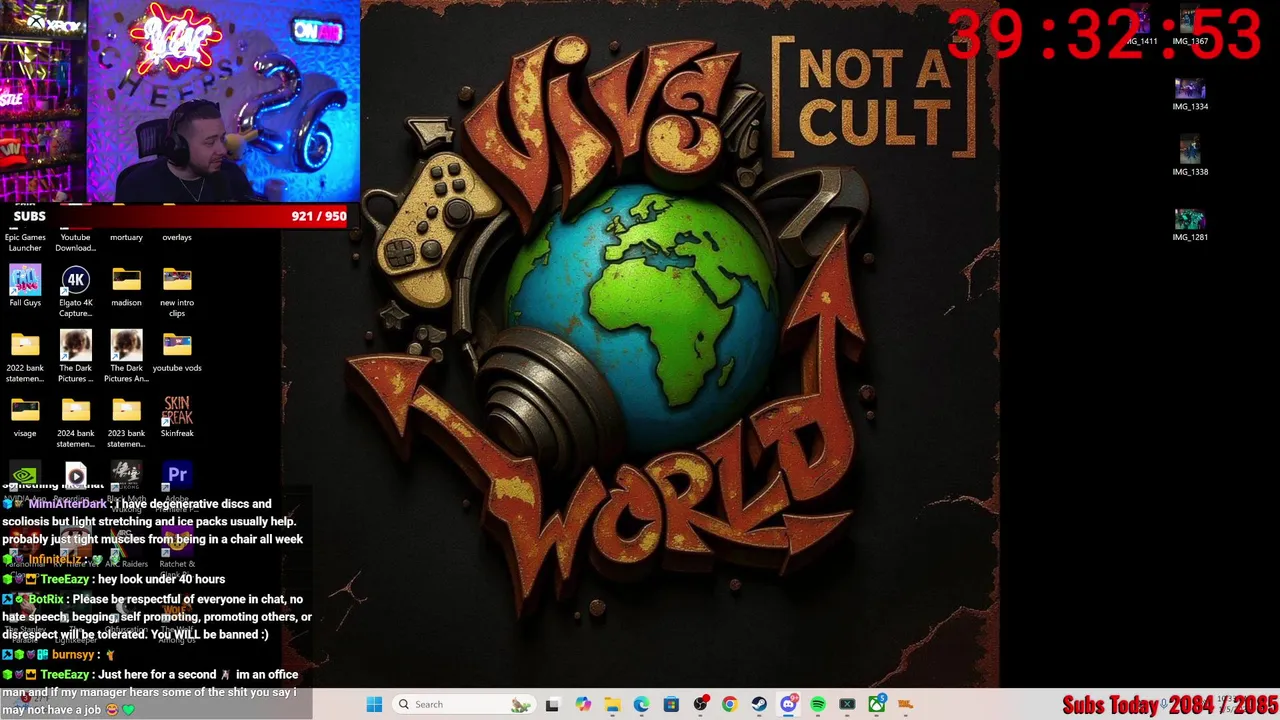This screenshot has height=720, width=1280.
Task: Launch the Adobe Premiere Pro shortcut
Action: pos(177,476)
